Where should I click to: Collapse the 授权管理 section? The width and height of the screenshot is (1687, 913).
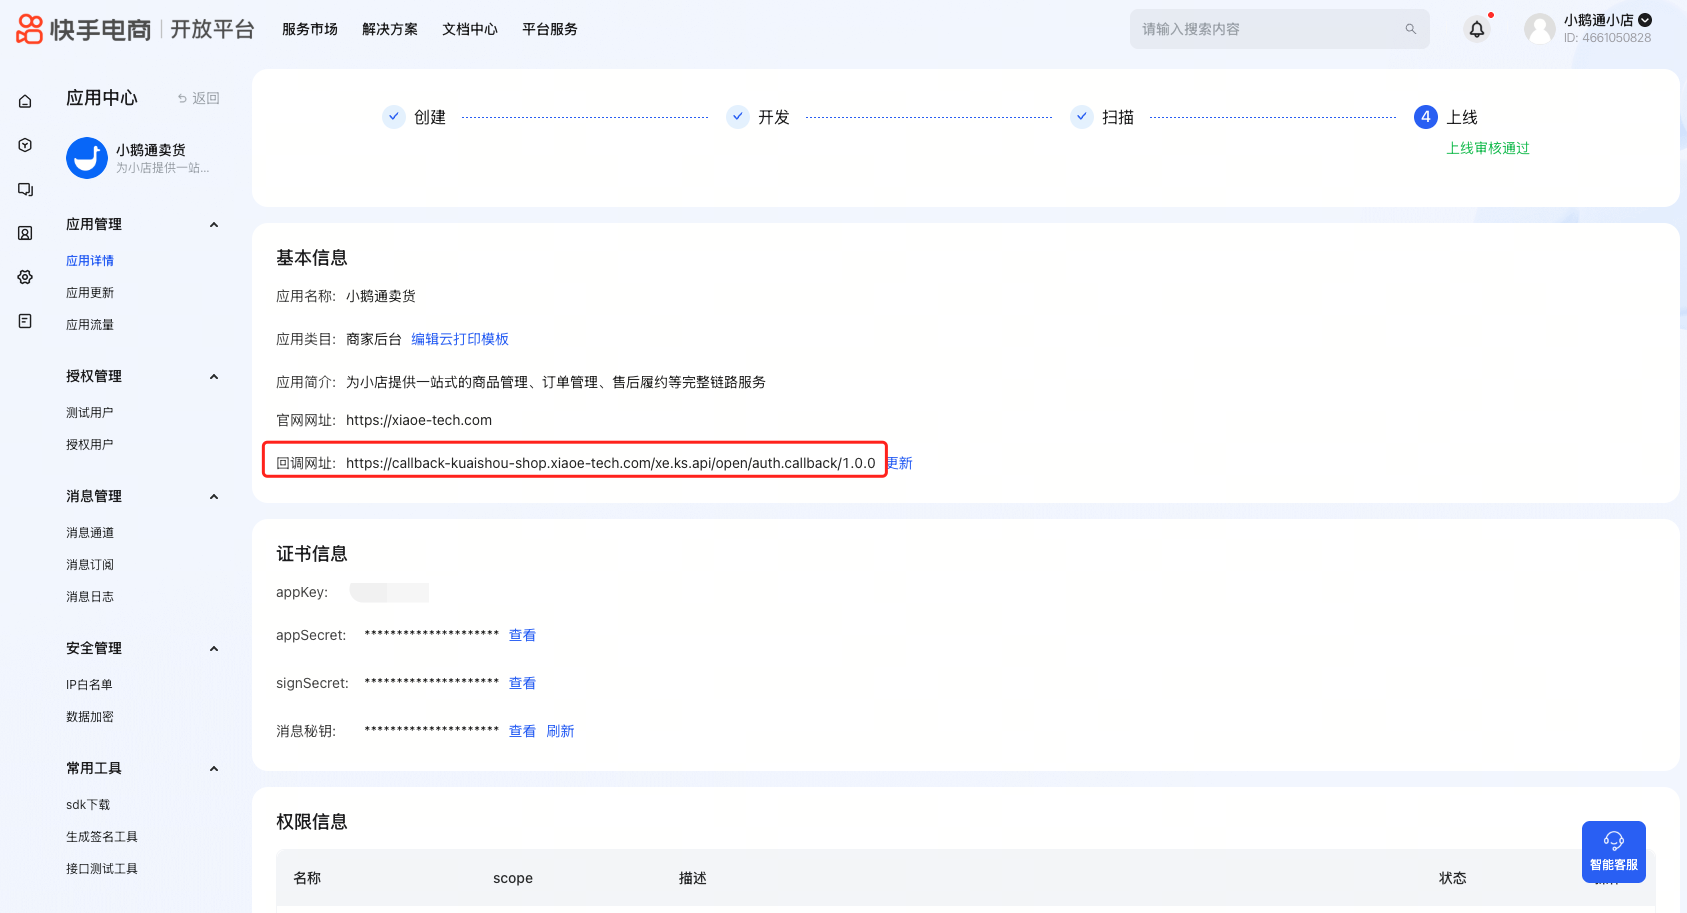click(214, 377)
